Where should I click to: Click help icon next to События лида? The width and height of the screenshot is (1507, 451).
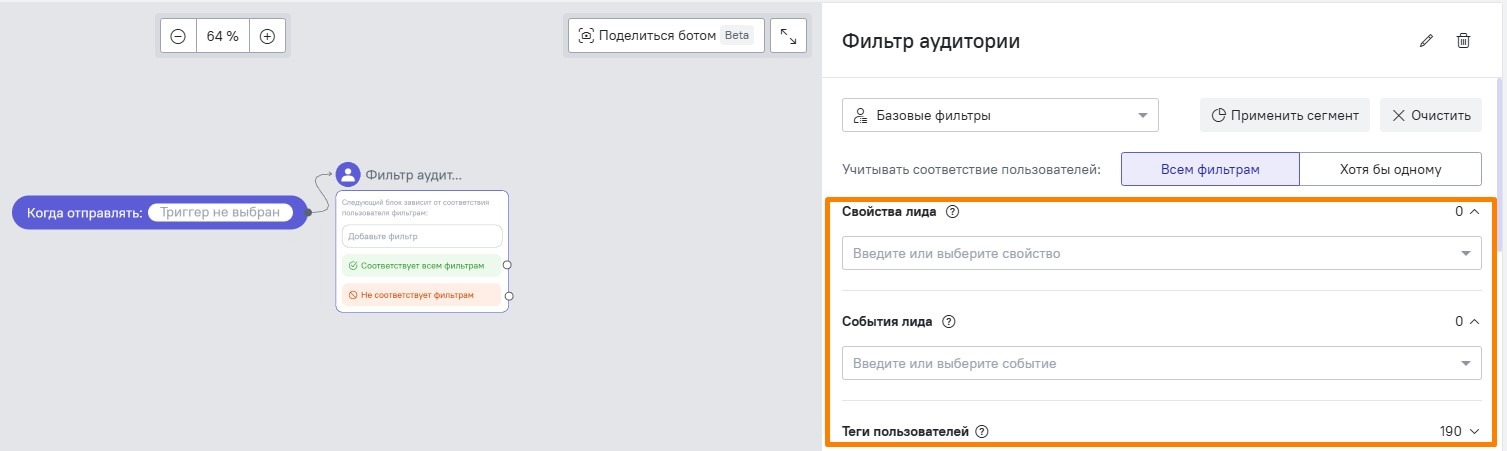point(949,322)
